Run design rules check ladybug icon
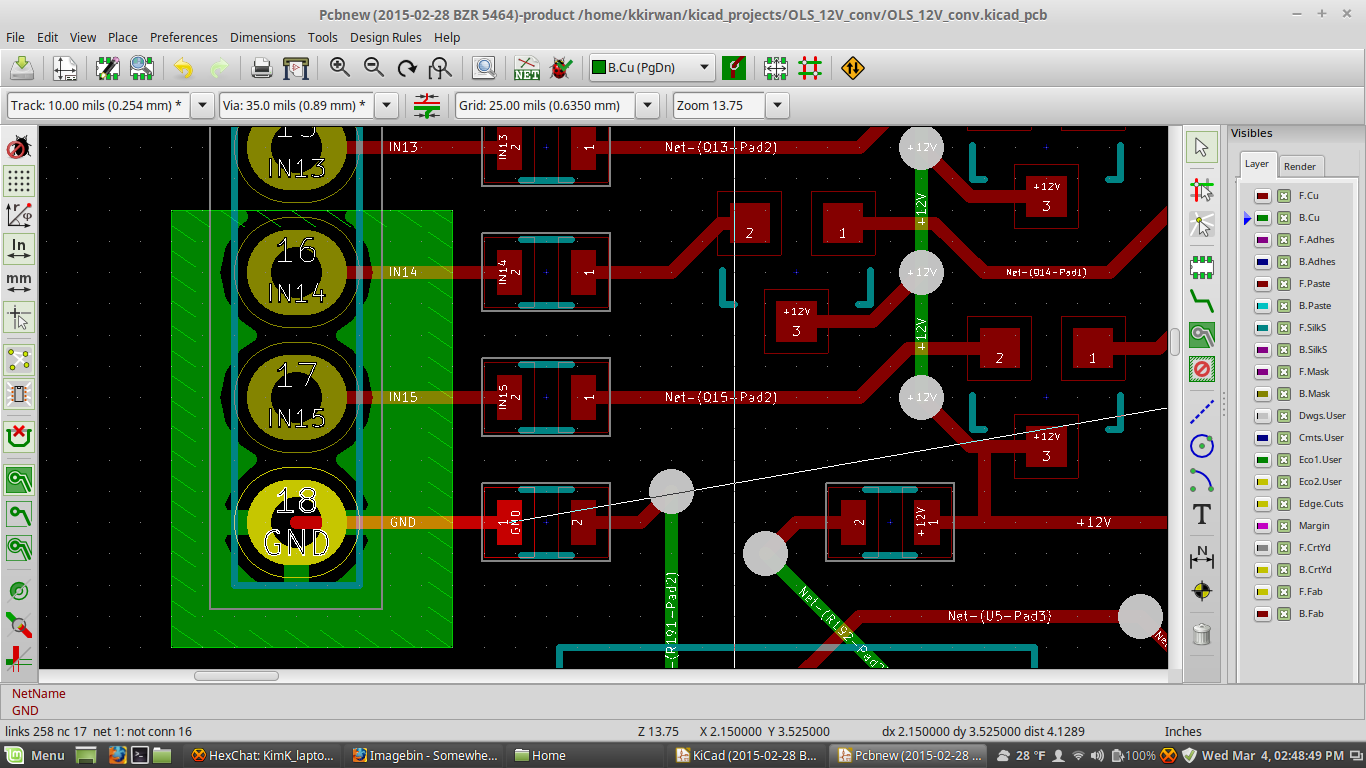Viewport: 1366px width, 768px height. pyautogui.click(x=561, y=68)
